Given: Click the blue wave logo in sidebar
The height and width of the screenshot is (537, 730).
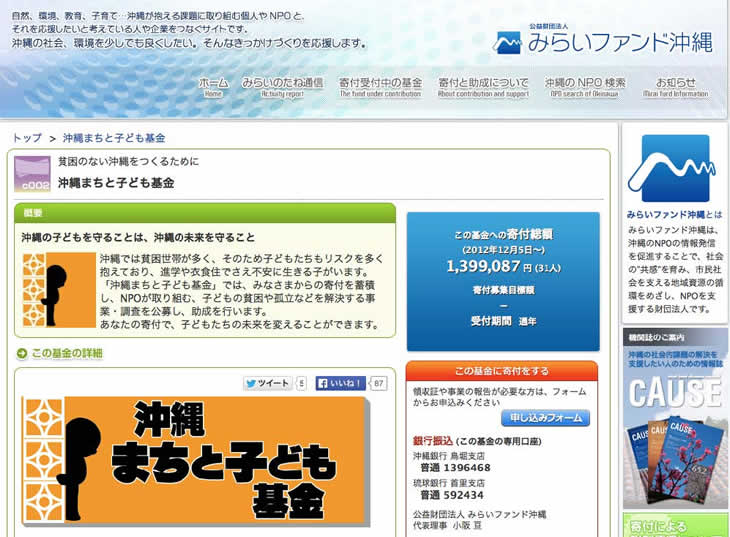Looking at the screenshot, I should (x=668, y=169).
